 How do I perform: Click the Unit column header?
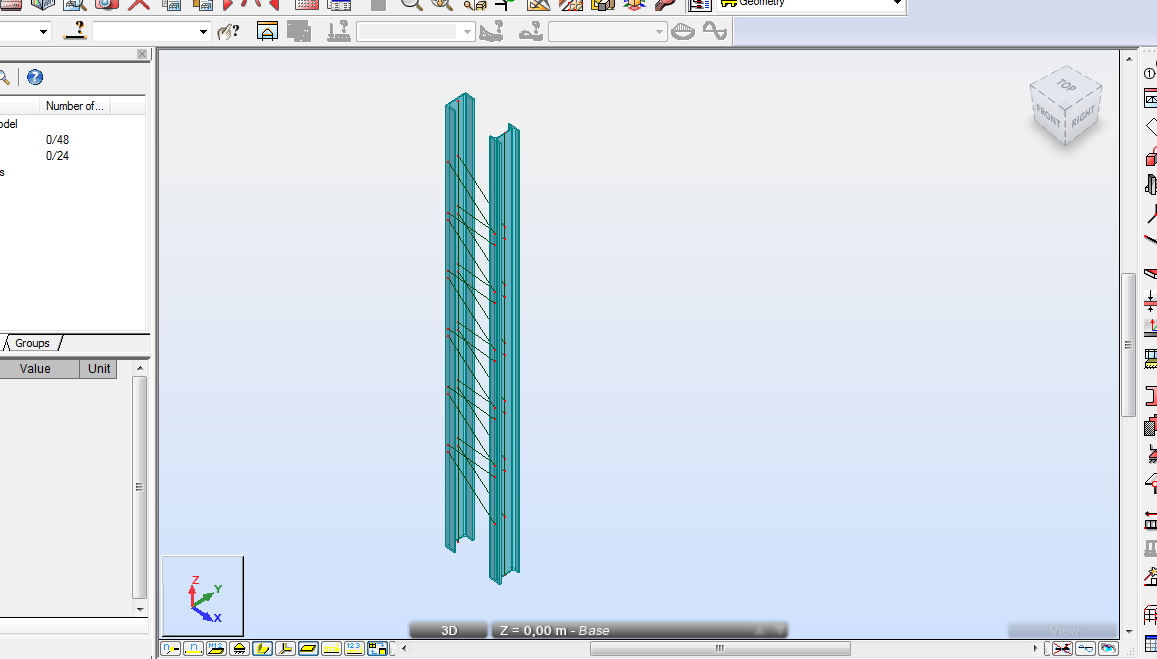click(x=99, y=369)
